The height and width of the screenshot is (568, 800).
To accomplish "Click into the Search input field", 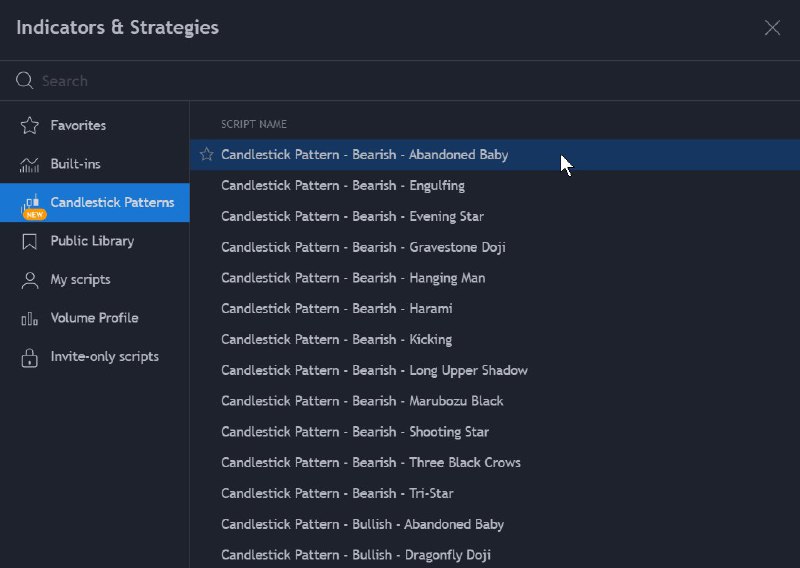I will tap(408, 81).
